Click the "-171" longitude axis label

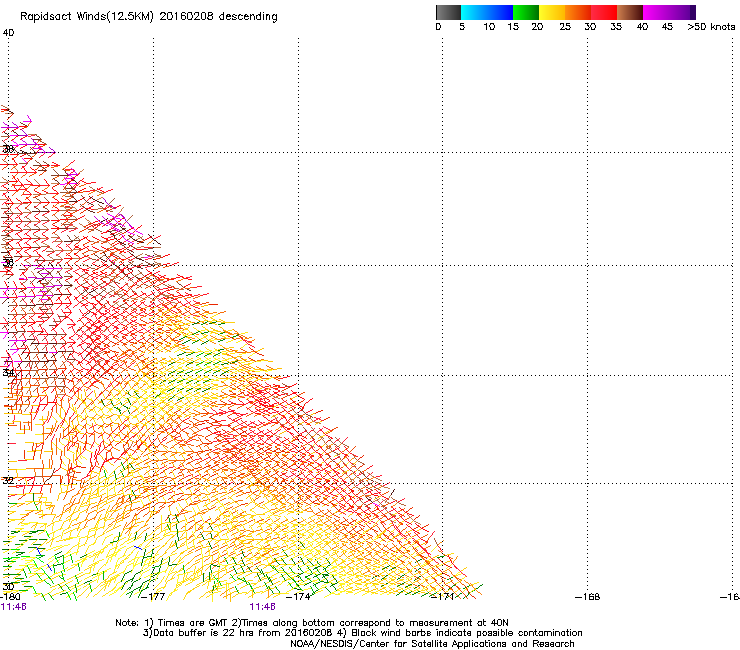[443, 597]
